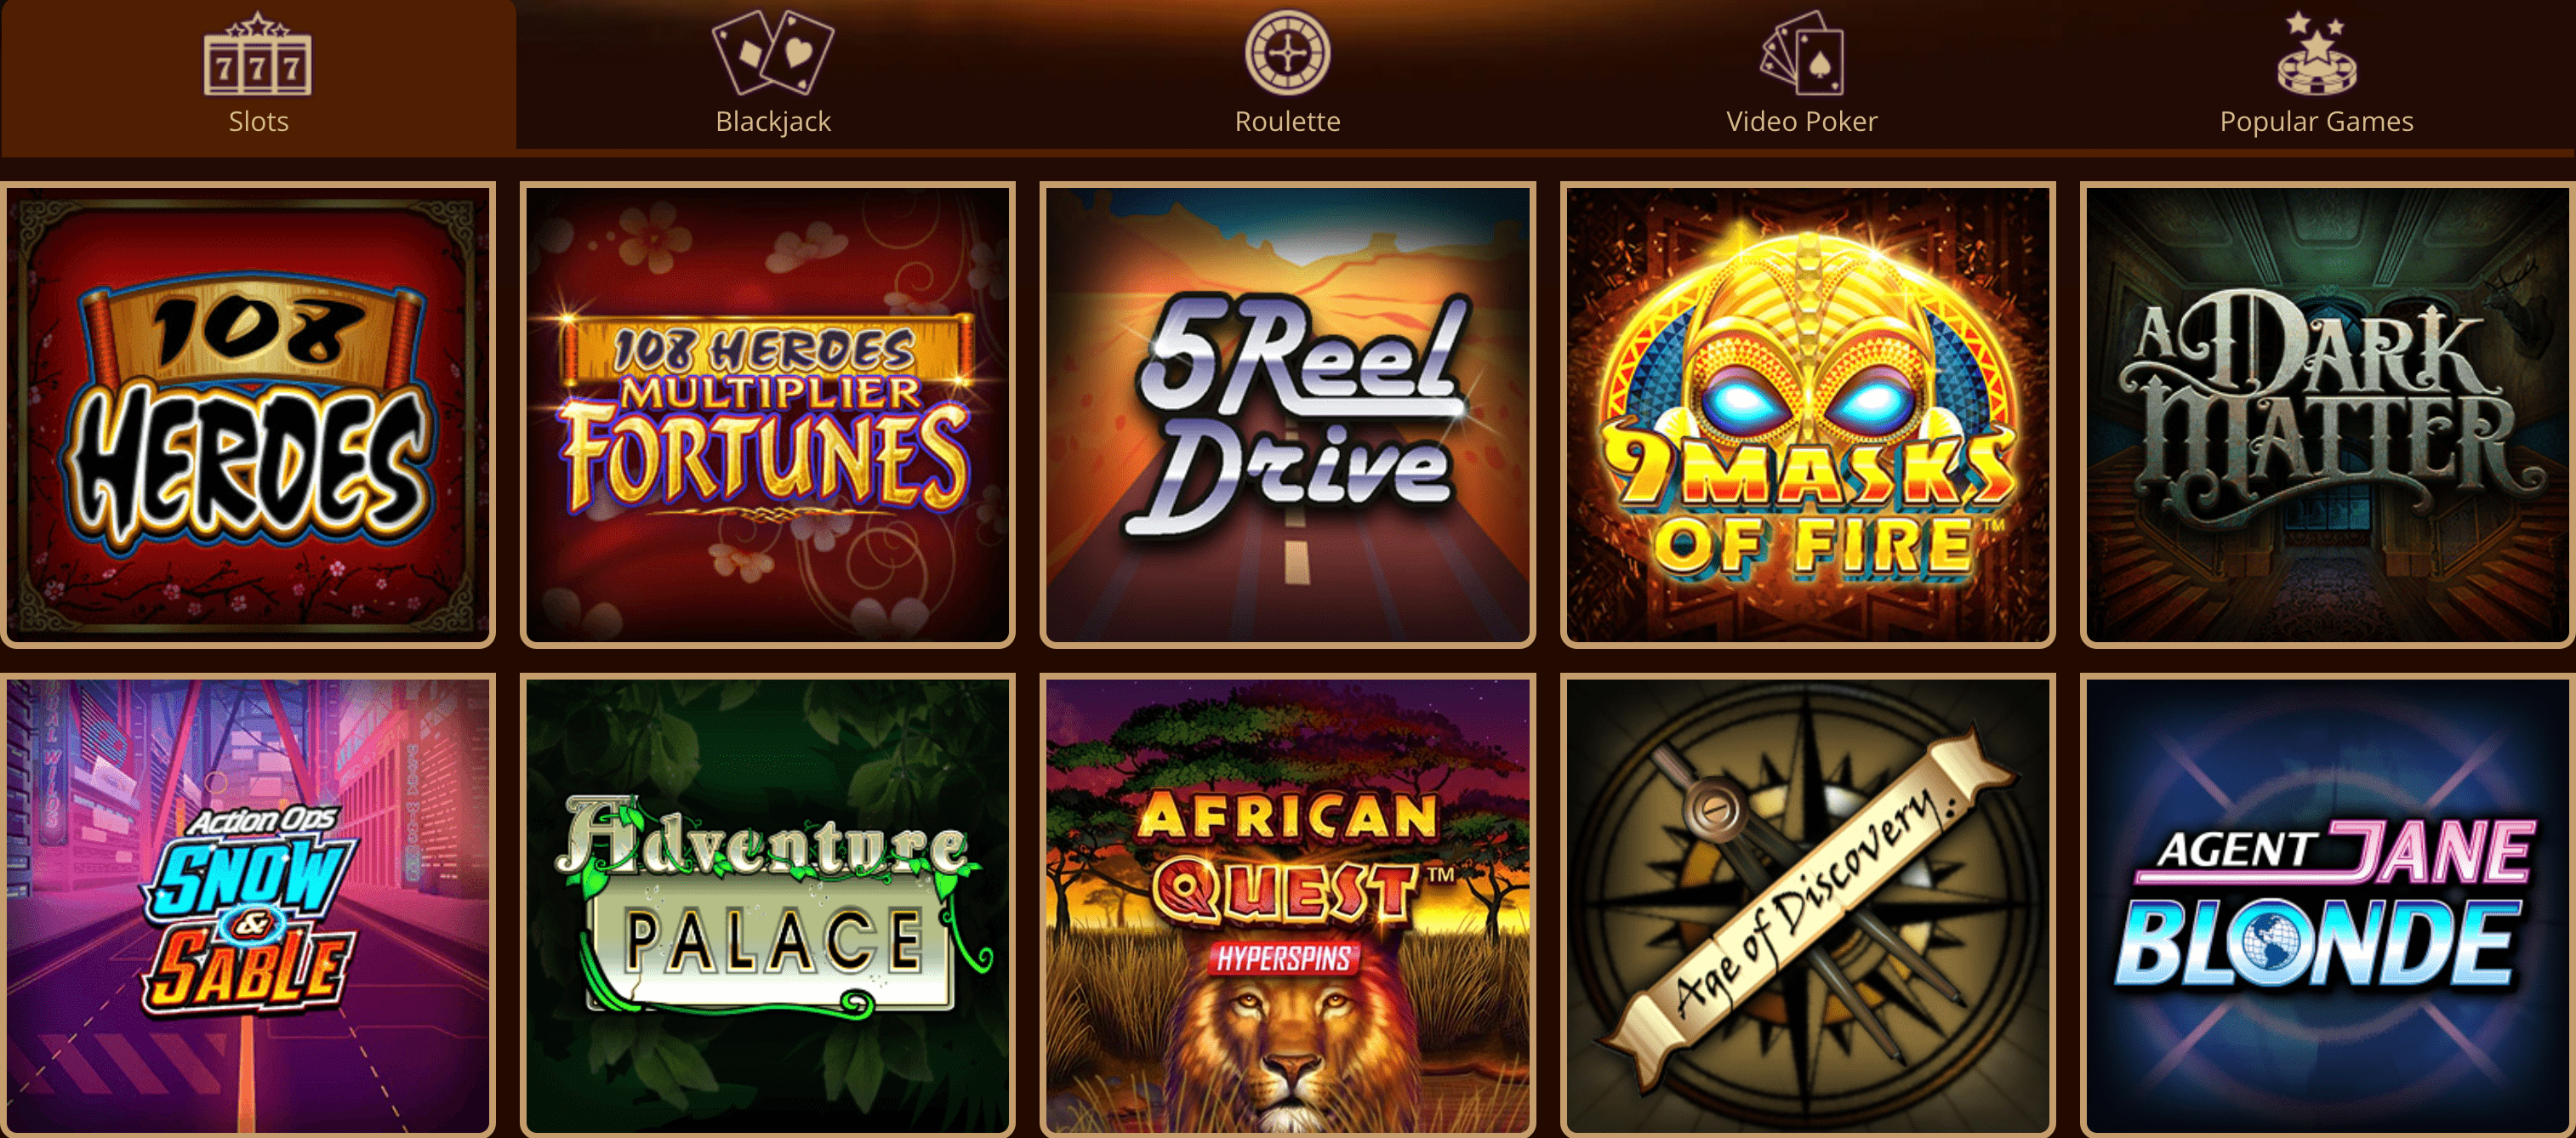
Task: Launch the Agent Jane Blonde slot
Action: point(2328,905)
